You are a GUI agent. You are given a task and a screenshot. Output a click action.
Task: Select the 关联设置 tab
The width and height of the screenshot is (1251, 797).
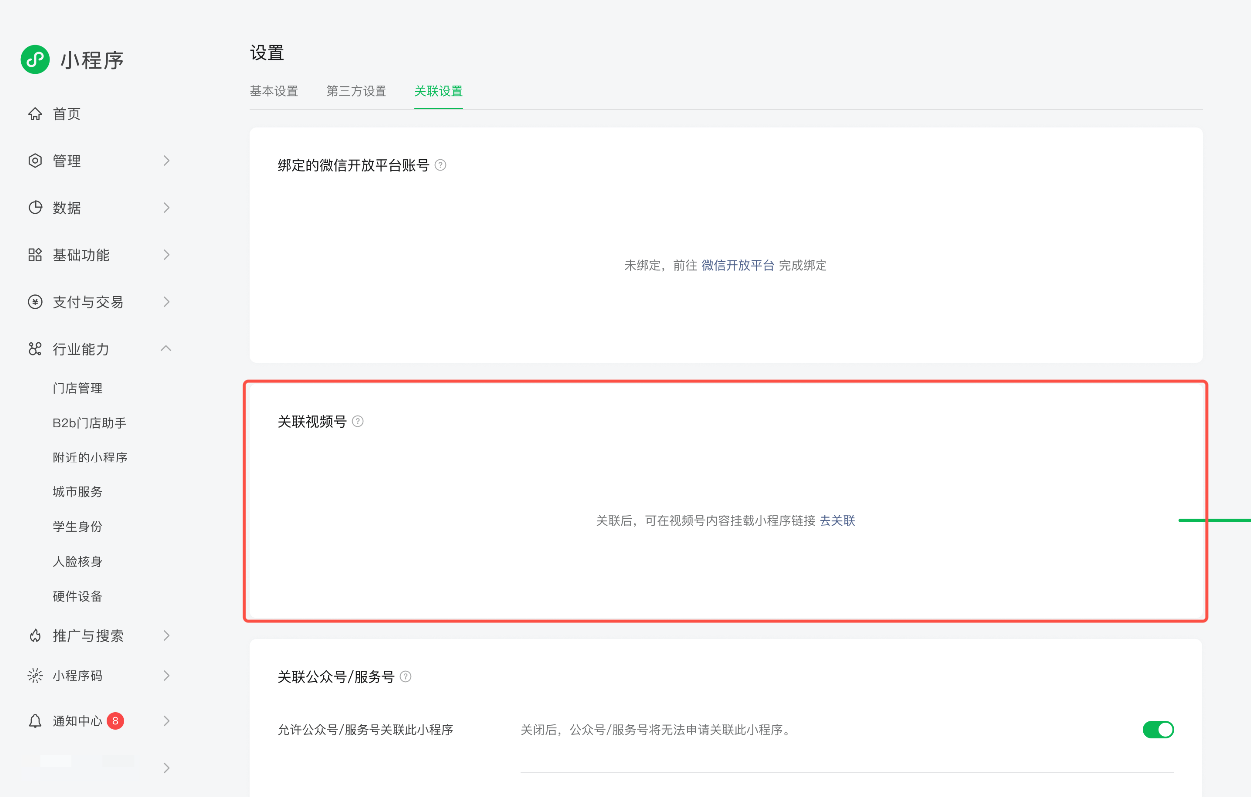coord(439,91)
